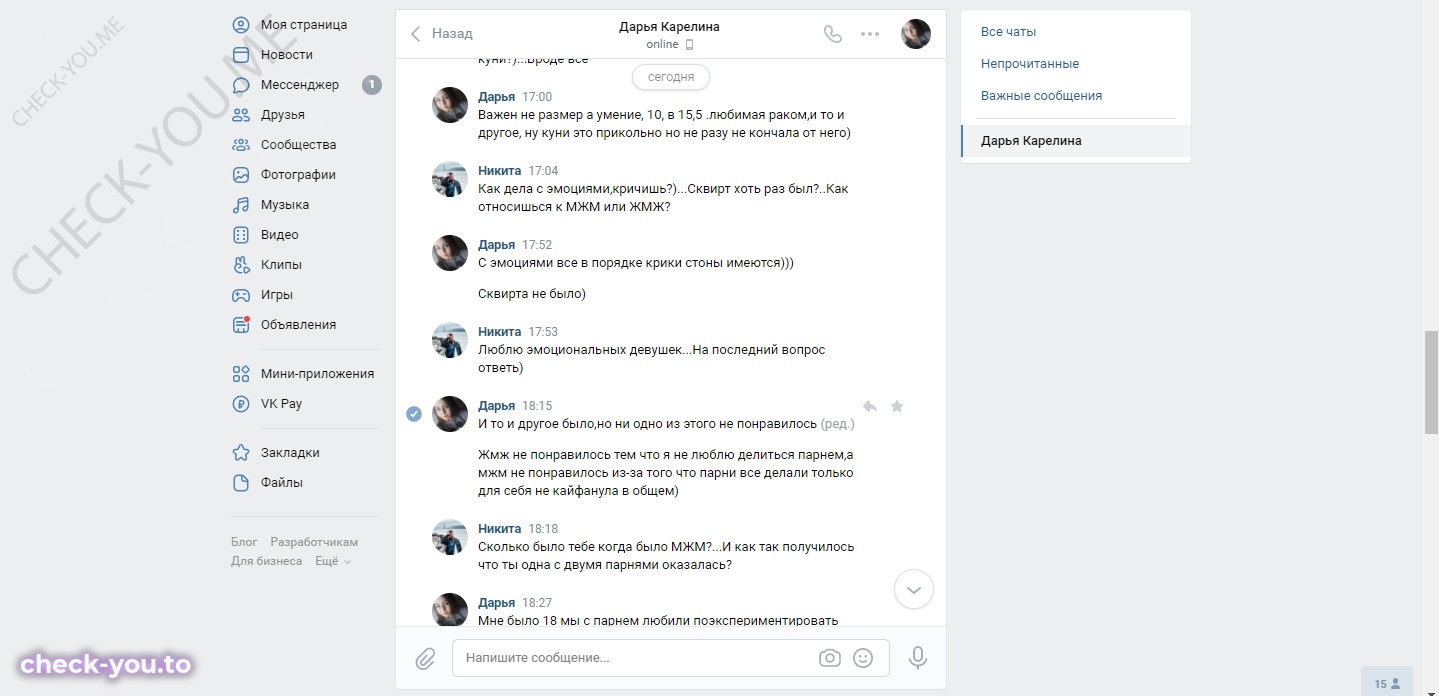Screen dimensions: 1439x696
Task: Open Мини-приложения icon
Action: 241,374
